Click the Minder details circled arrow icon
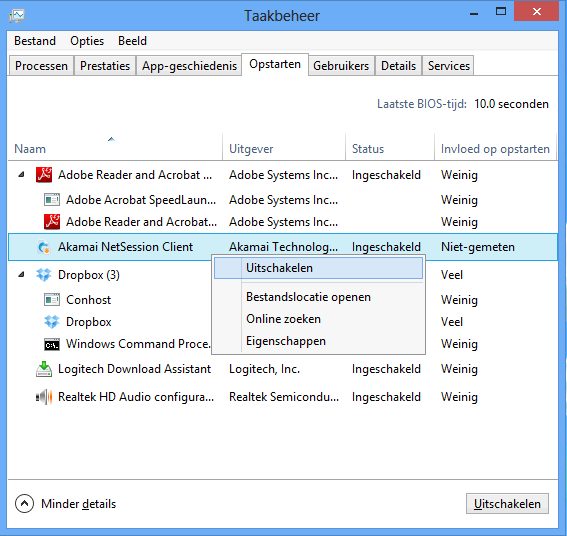567x536 pixels. 24,503
